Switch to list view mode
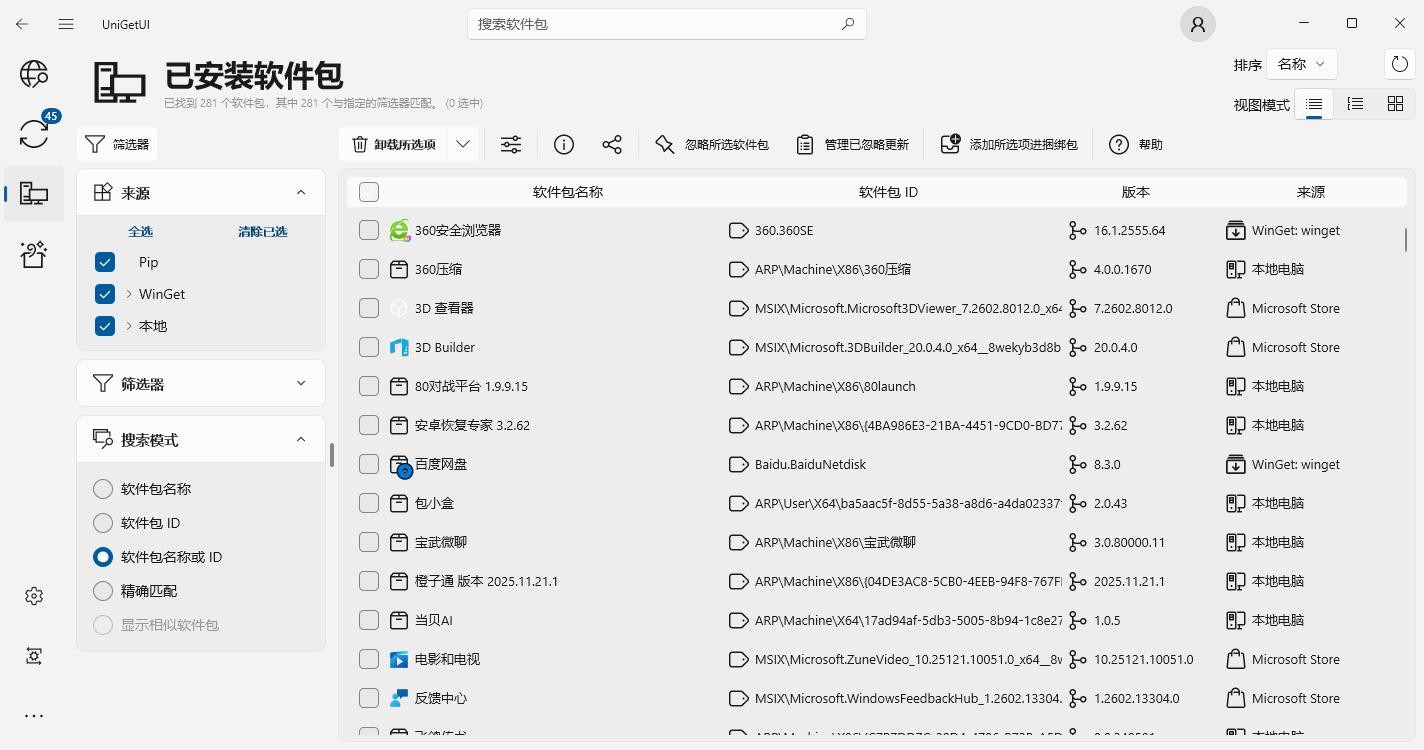This screenshot has height=750, width=1424. tap(1314, 104)
